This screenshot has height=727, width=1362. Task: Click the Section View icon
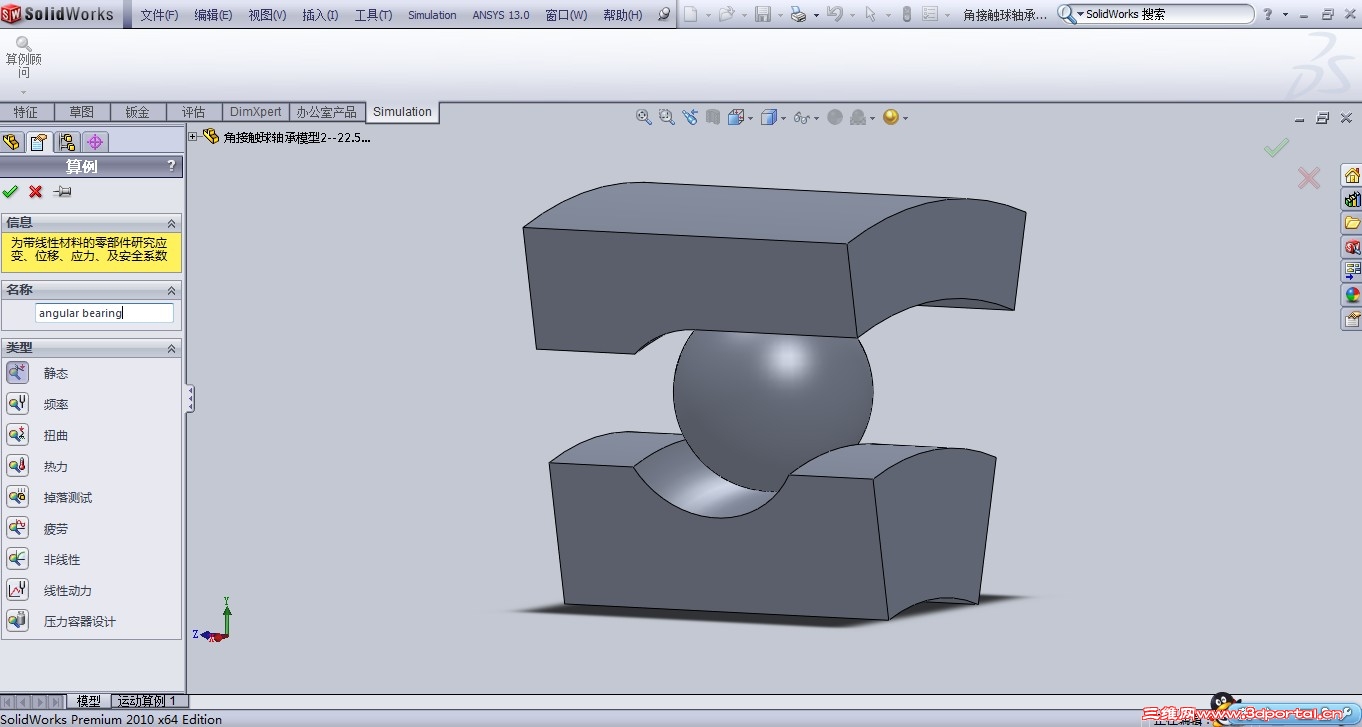[x=713, y=117]
